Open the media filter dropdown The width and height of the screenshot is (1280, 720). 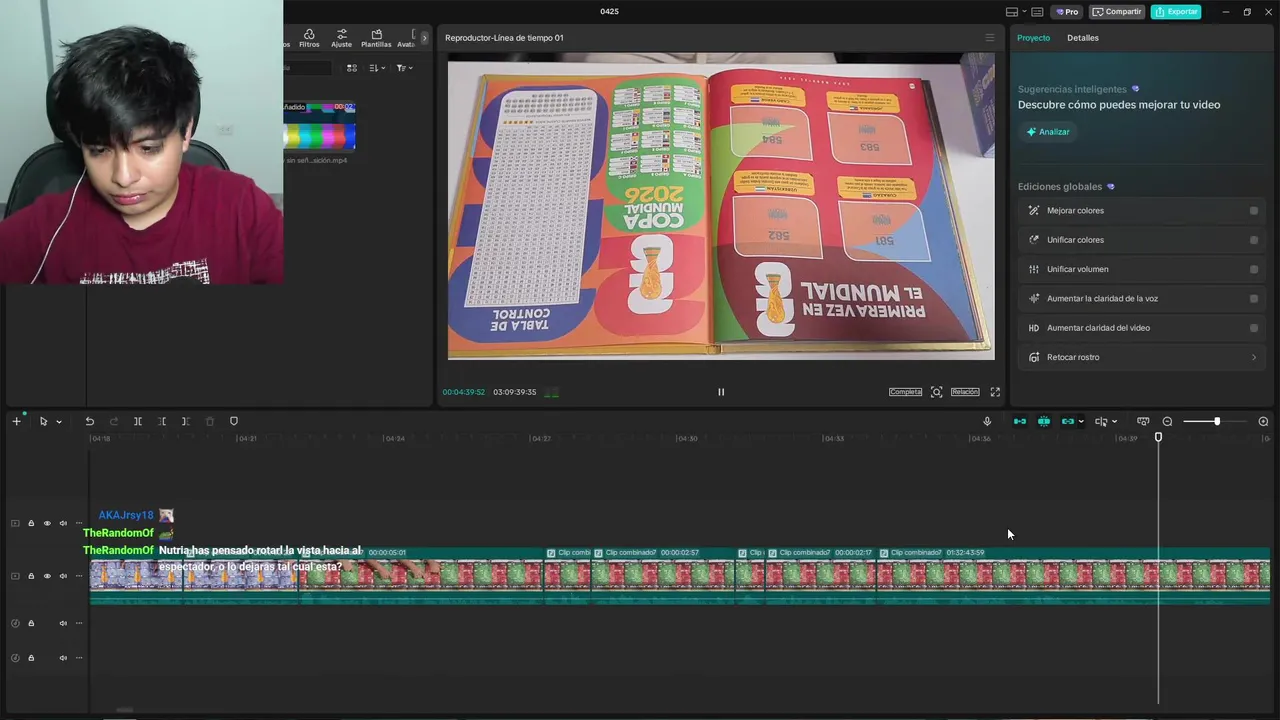pyautogui.click(x=403, y=68)
